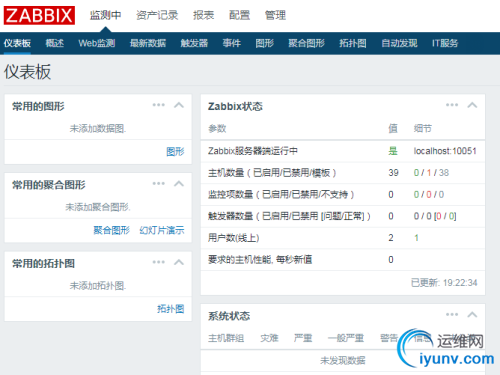Click the 监控项数量 row label

click(x=281, y=195)
